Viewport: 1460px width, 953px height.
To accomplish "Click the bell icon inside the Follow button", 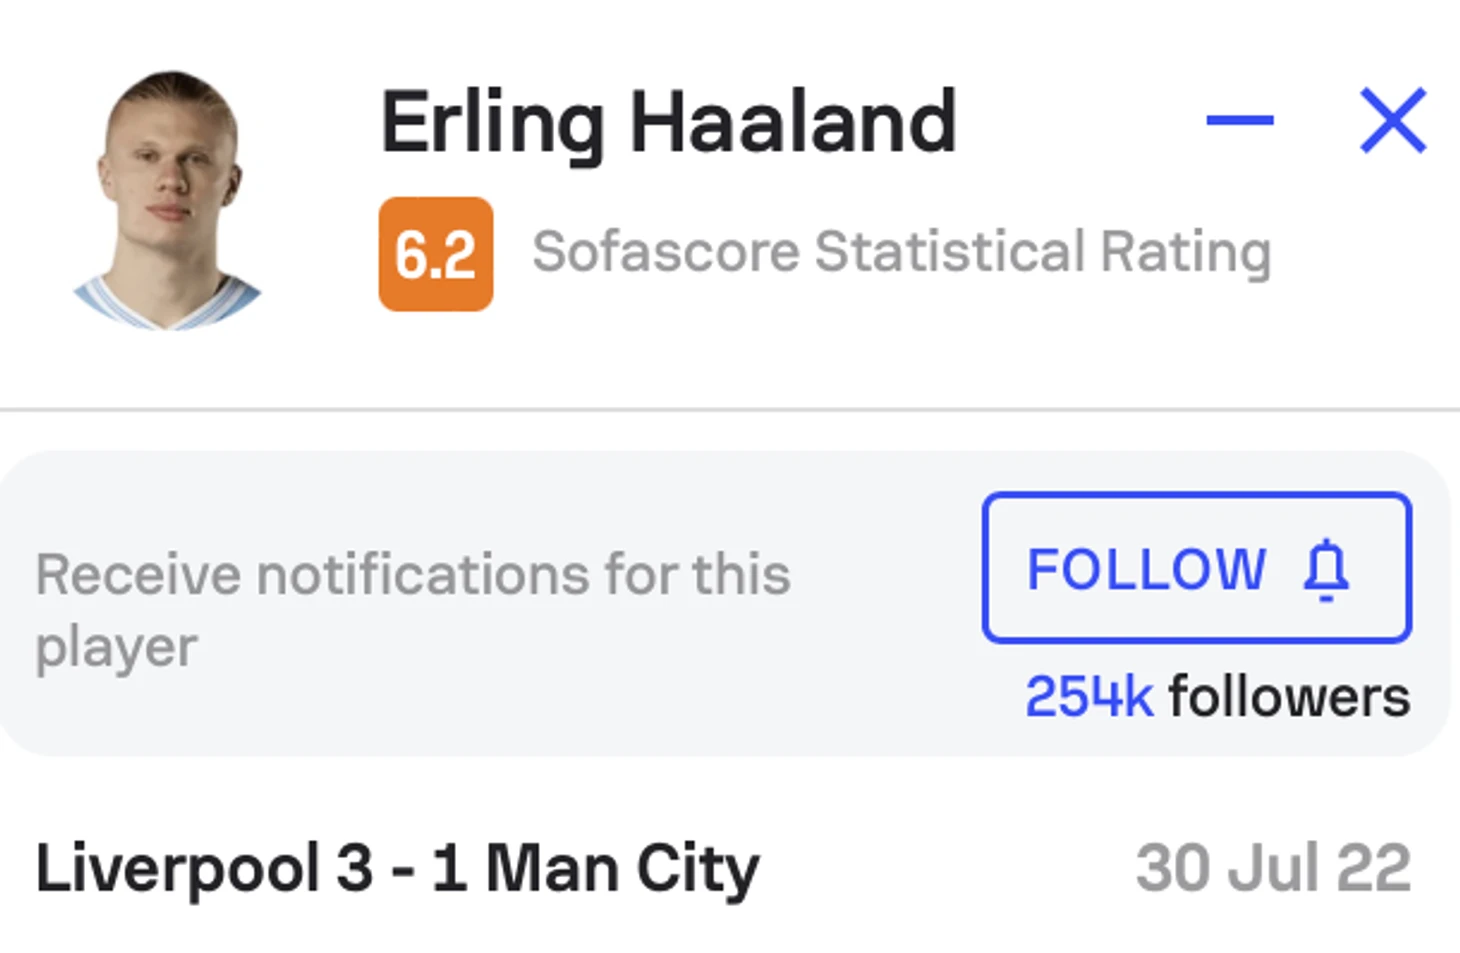I will click(1327, 569).
